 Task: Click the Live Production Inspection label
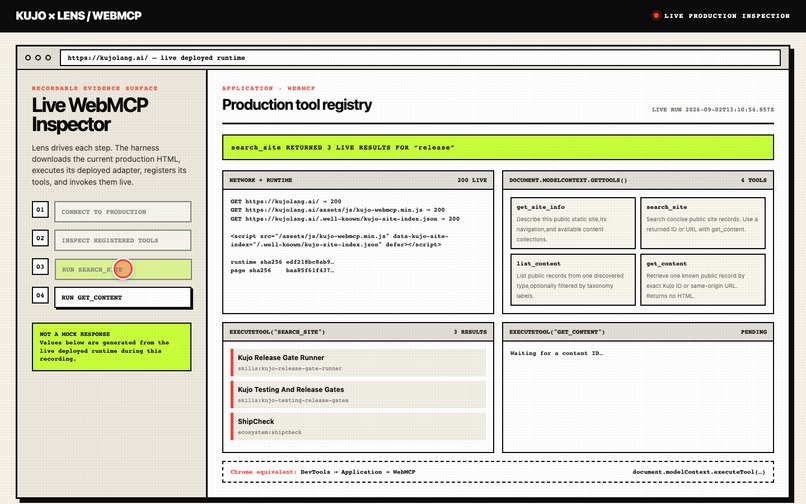(x=727, y=16)
